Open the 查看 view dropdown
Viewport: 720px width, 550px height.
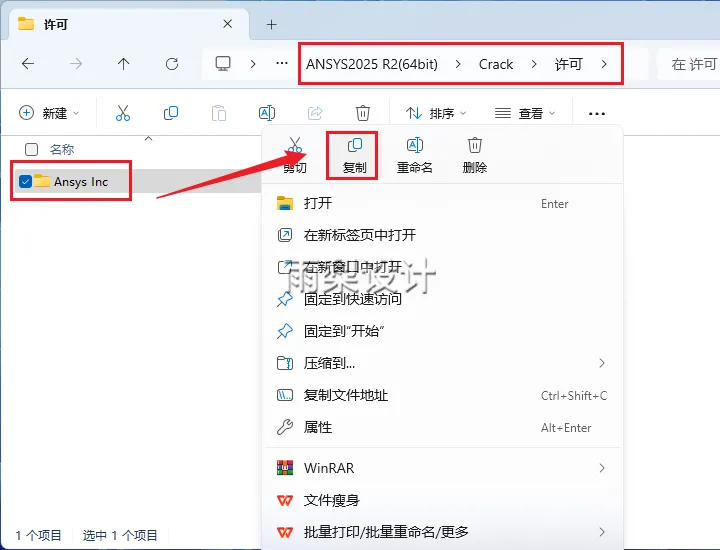525,113
